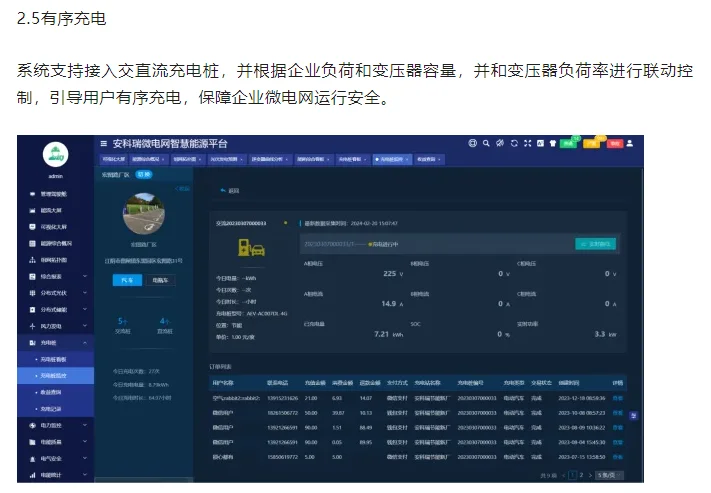Image resolution: width=711 pixels, height=493 pixels.
Task: Open 管理驾驶舱 in the sidebar
Action: pyautogui.click(x=53, y=194)
